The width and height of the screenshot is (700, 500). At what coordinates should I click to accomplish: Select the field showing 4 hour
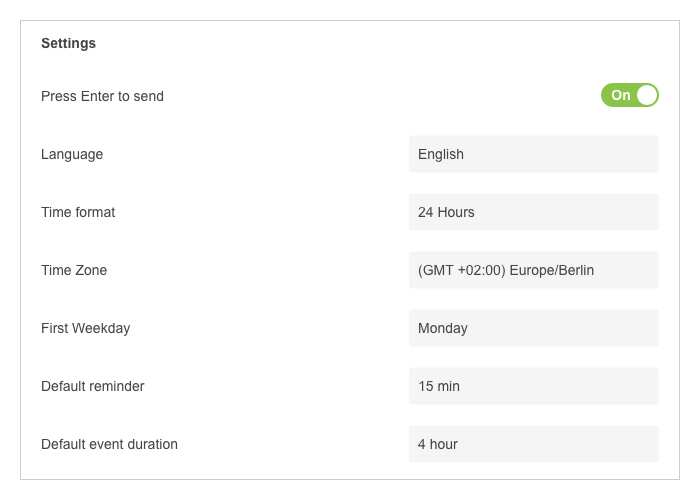[x=533, y=444]
